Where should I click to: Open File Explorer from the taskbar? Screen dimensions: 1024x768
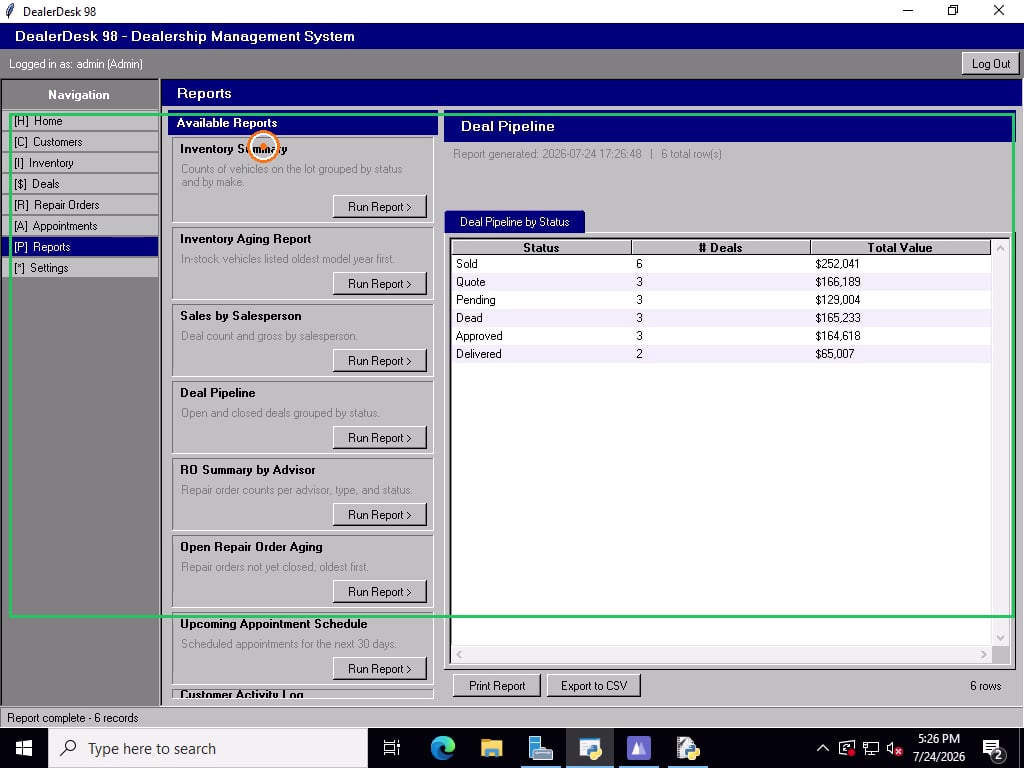[491, 748]
